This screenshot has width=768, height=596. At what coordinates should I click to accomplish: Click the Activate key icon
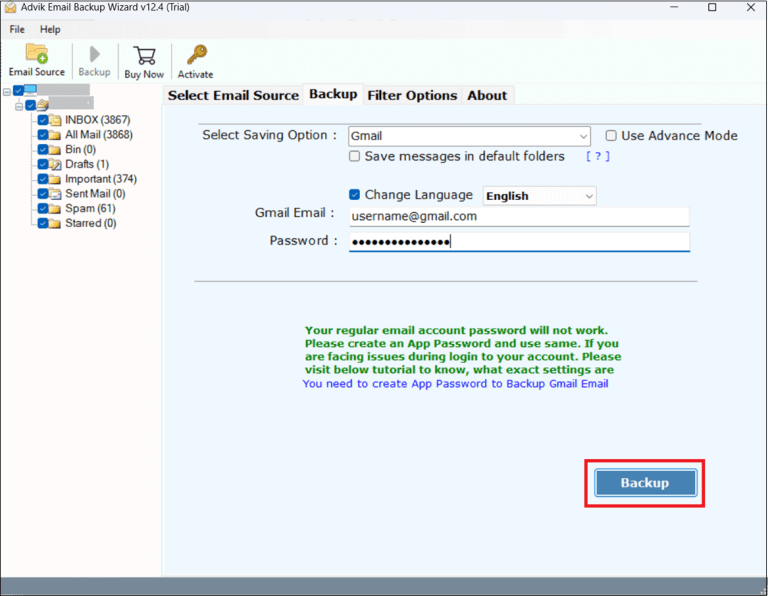pyautogui.click(x=197, y=55)
